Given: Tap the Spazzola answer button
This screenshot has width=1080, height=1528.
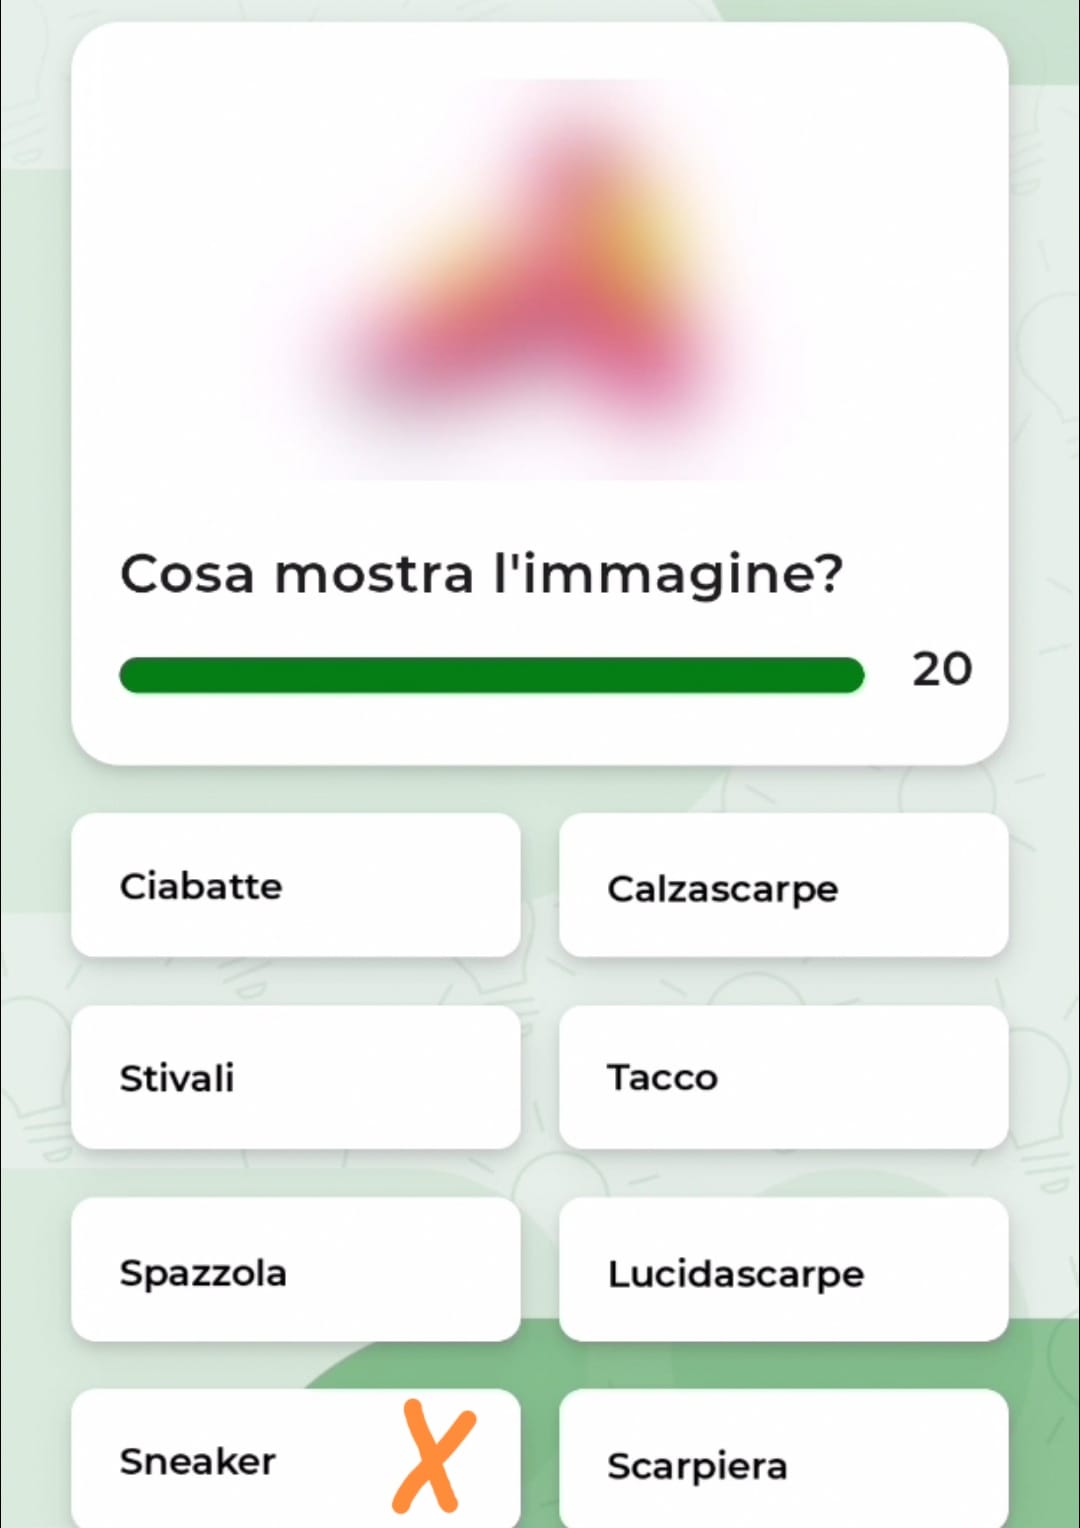Looking at the screenshot, I should point(295,1271).
